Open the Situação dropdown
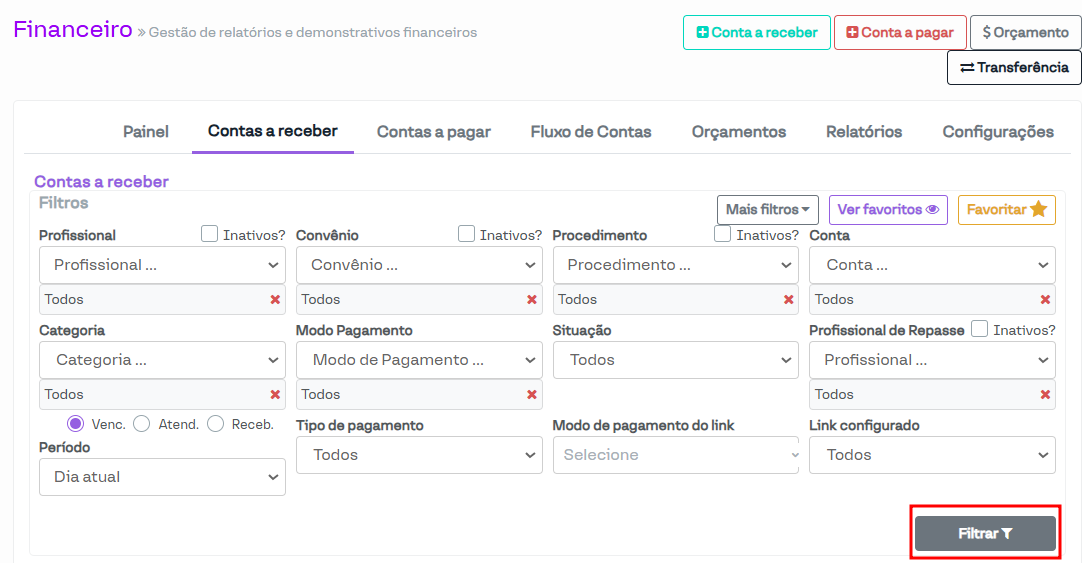1082x563 pixels. [x=675, y=360]
